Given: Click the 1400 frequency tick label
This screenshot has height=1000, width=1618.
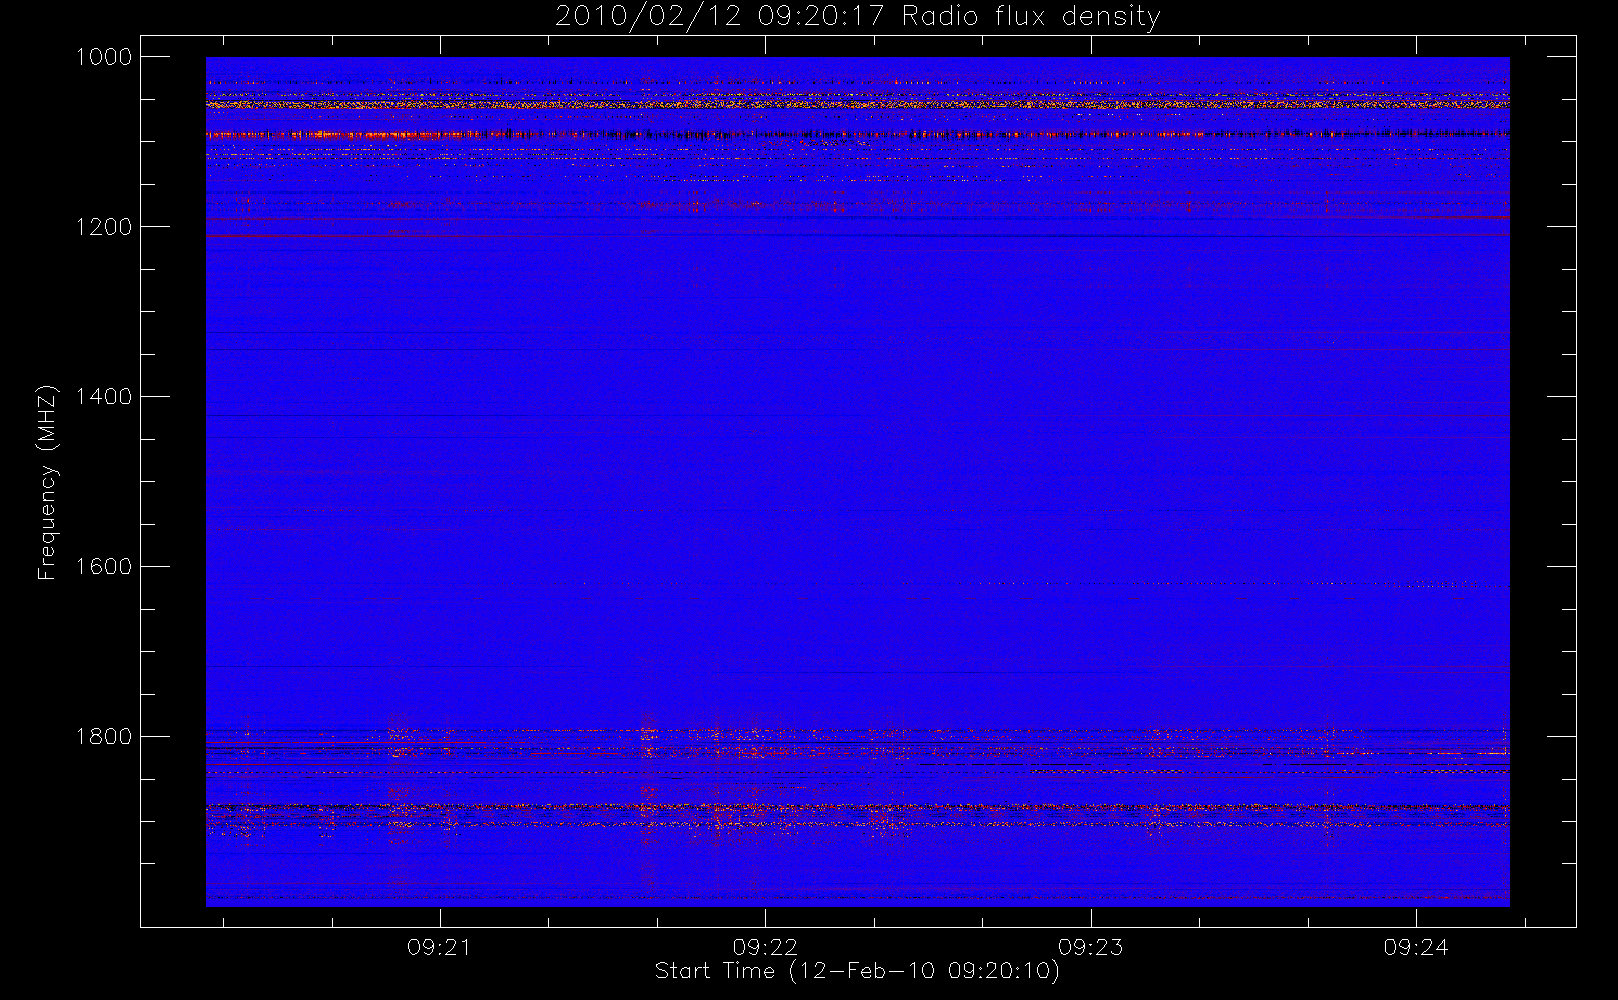Looking at the screenshot, I should coord(104,397).
